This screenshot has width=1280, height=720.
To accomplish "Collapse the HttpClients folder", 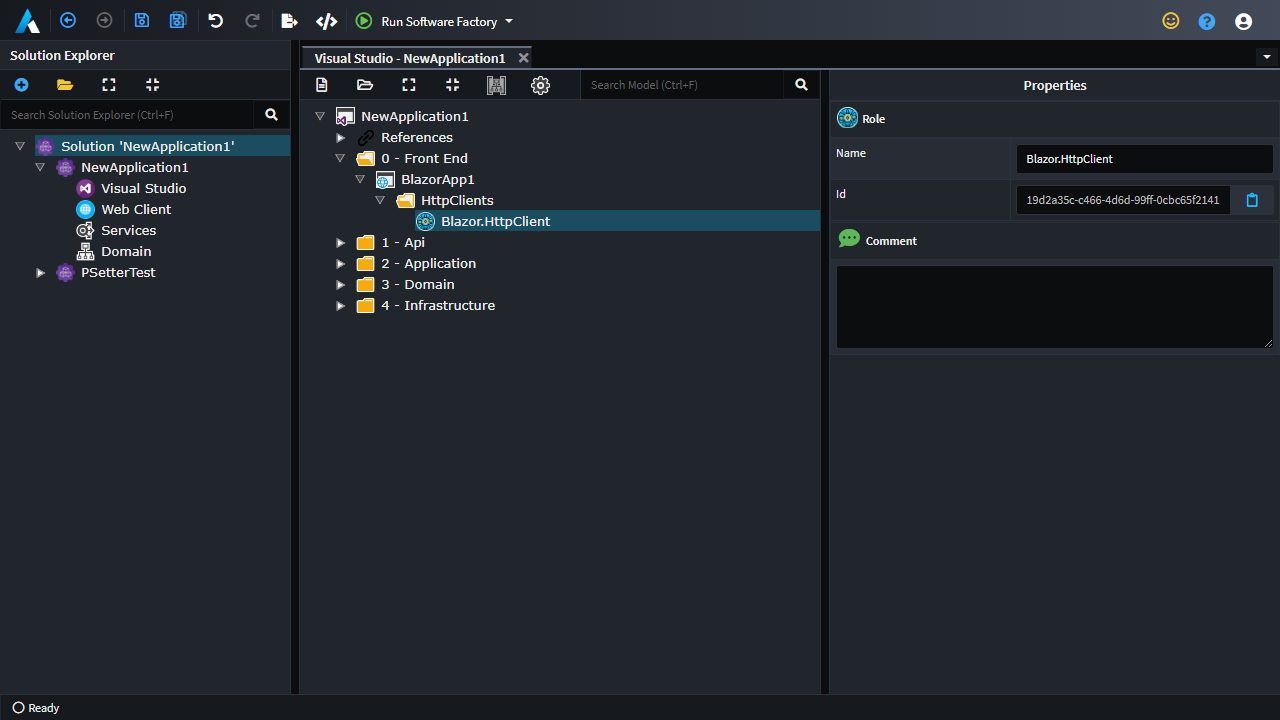I will click(x=380, y=200).
